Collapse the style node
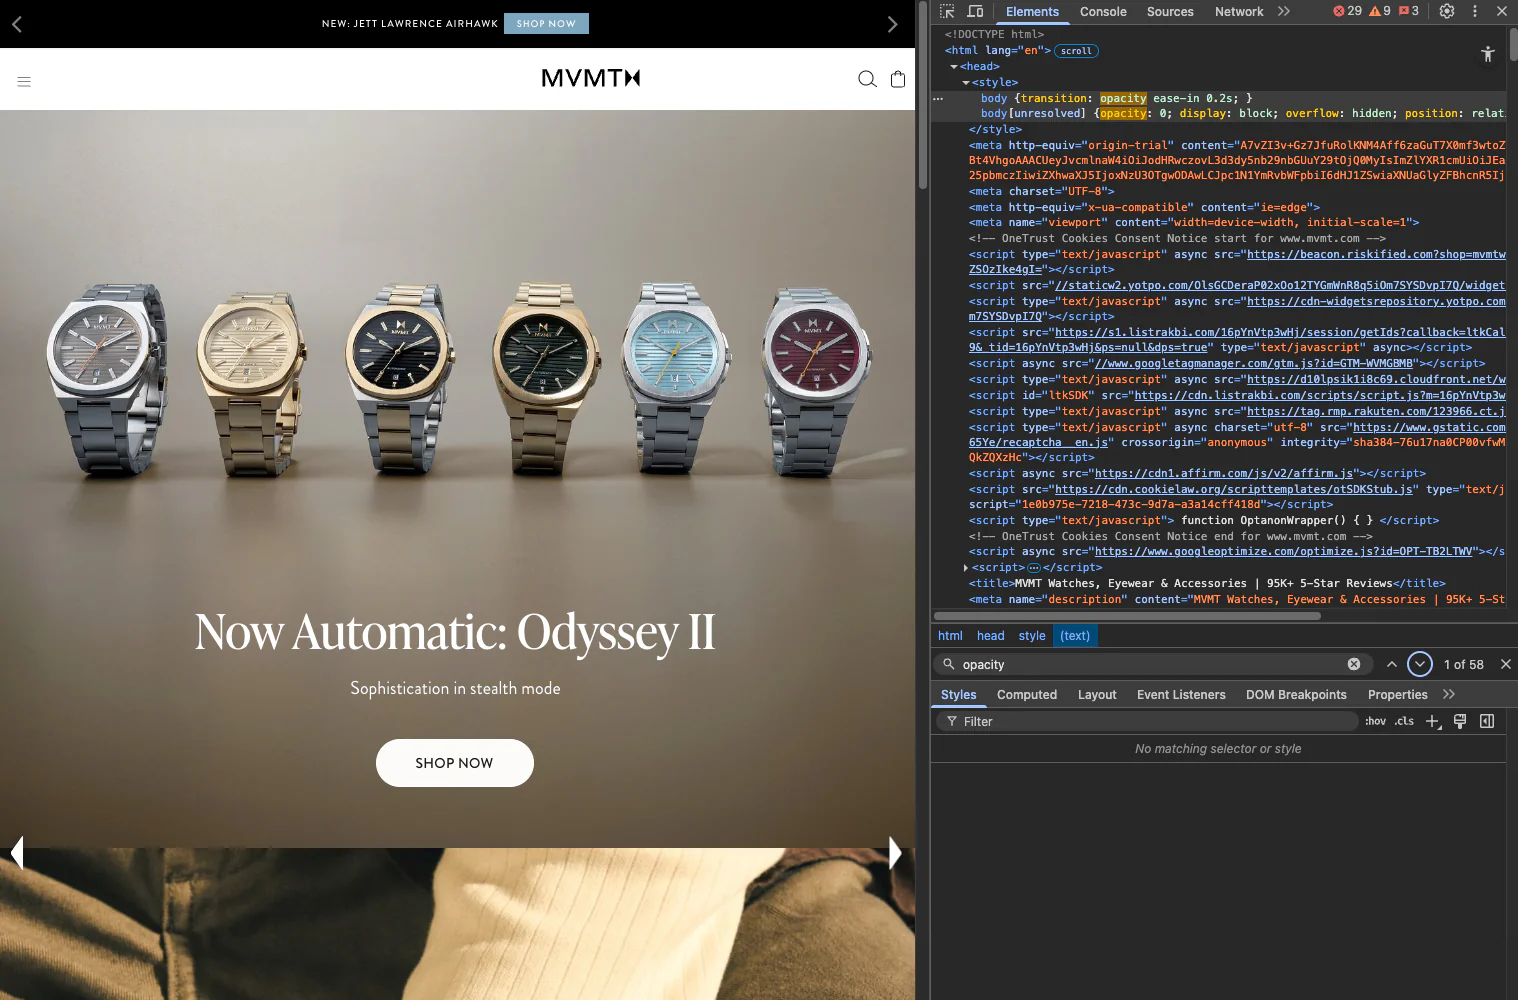The image size is (1518, 1000). coord(966,82)
